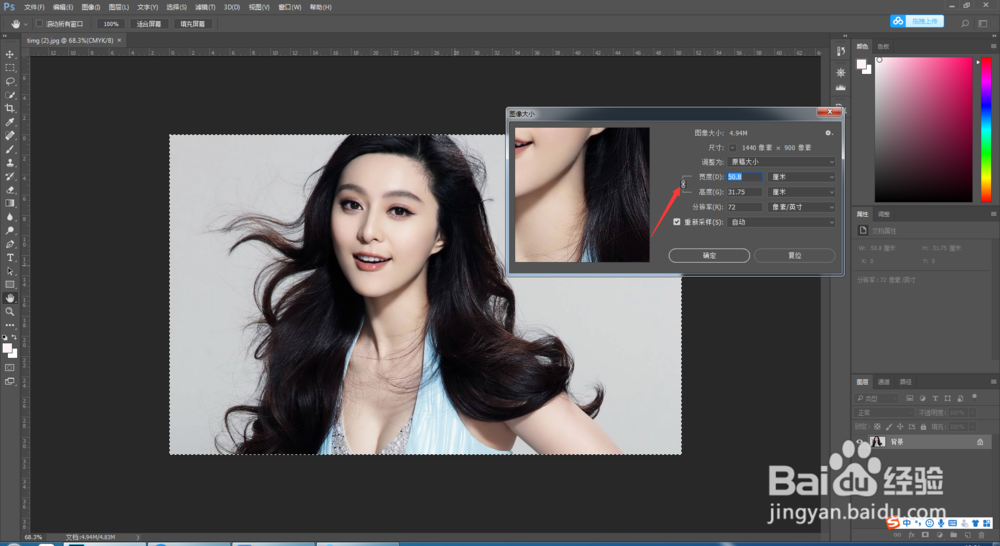
Task: Hide the 背景 layer eye icon
Action: coord(860,441)
